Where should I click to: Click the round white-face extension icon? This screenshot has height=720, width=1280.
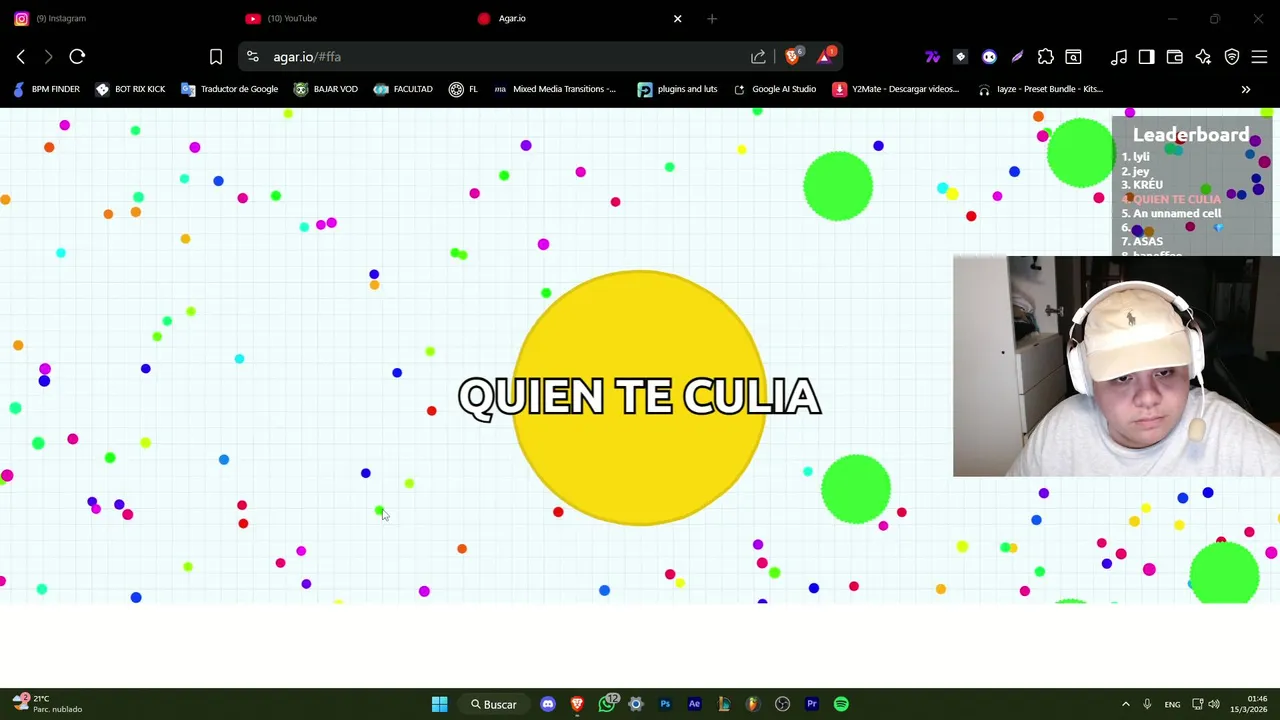989,57
